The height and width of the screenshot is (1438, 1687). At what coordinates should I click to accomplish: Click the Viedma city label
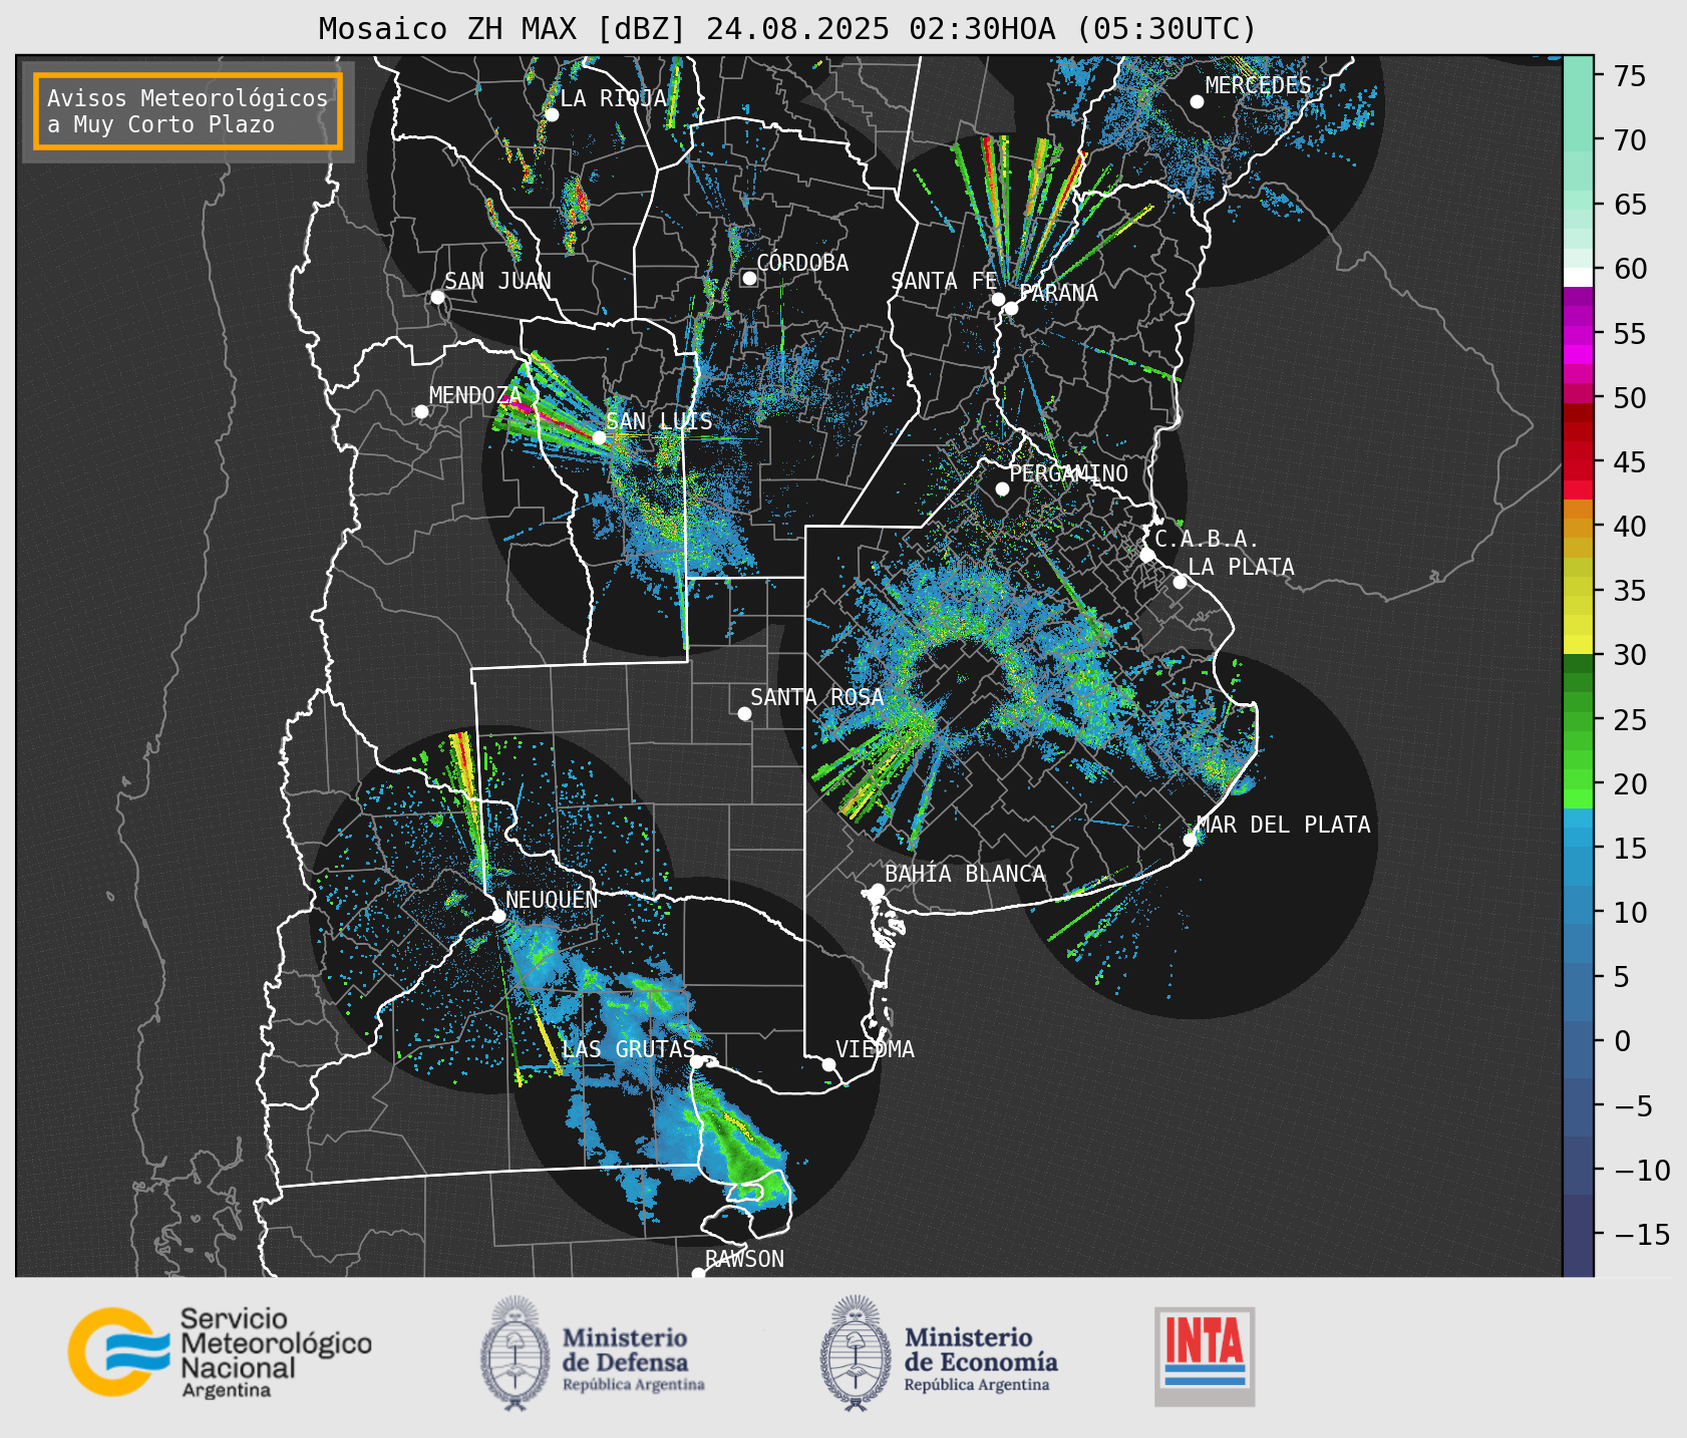point(875,1049)
